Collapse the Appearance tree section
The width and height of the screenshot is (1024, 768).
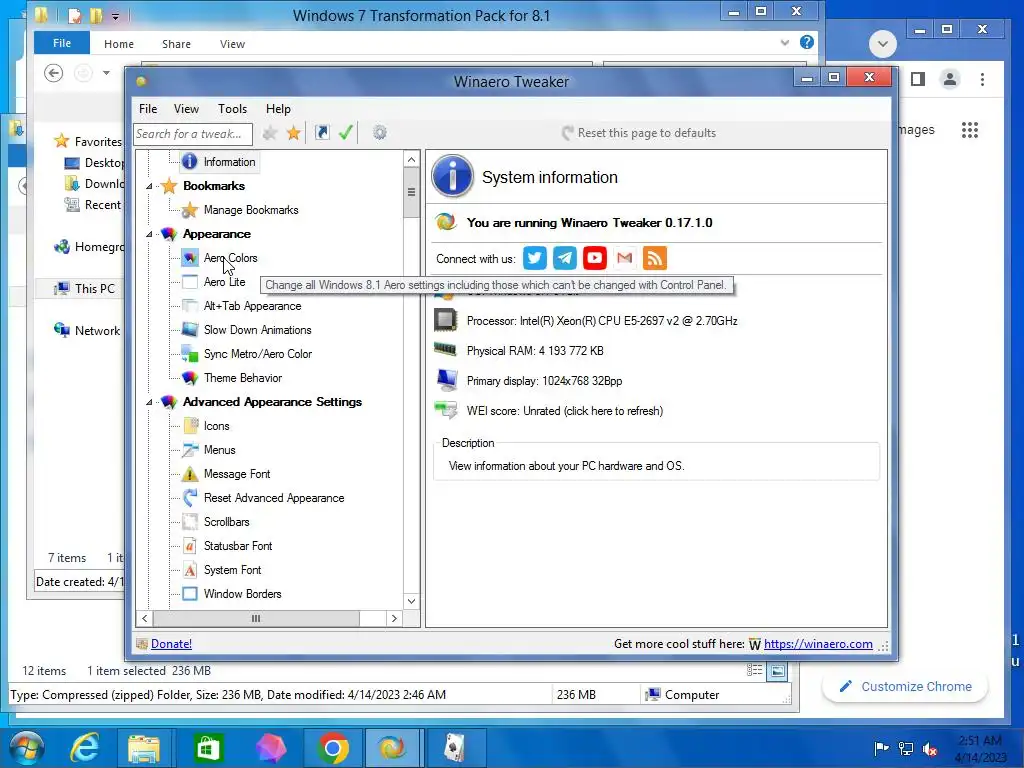coord(150,234)
